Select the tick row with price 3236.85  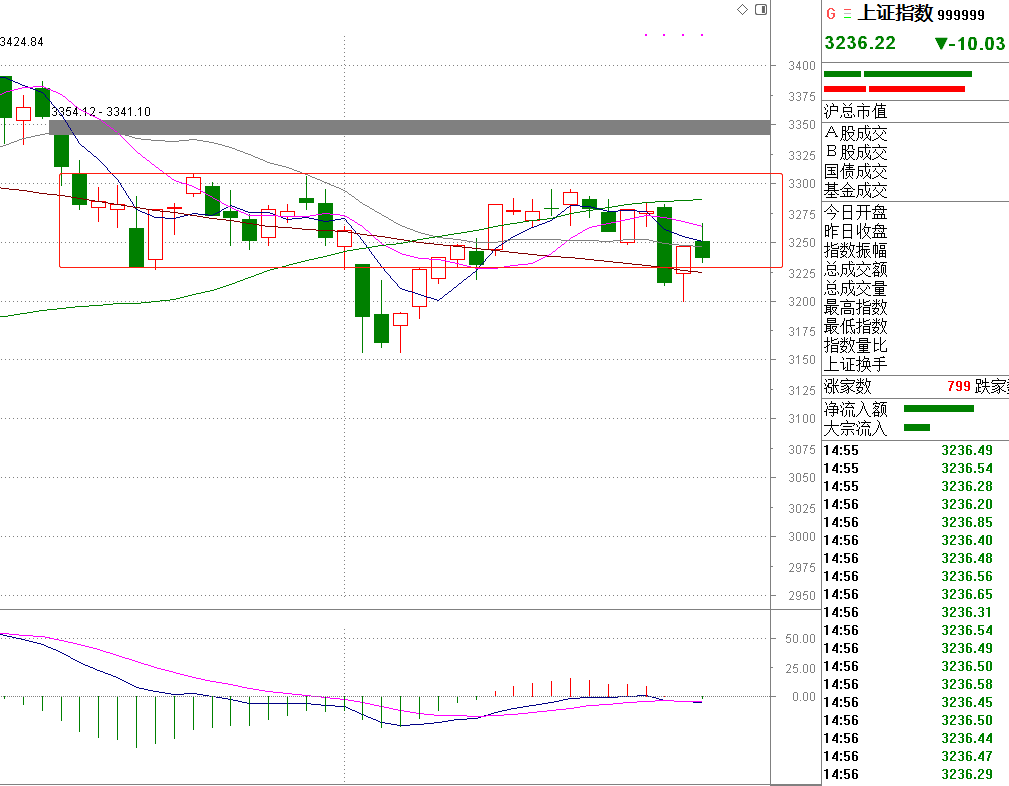pyautogui.click(x=916, y=523)
